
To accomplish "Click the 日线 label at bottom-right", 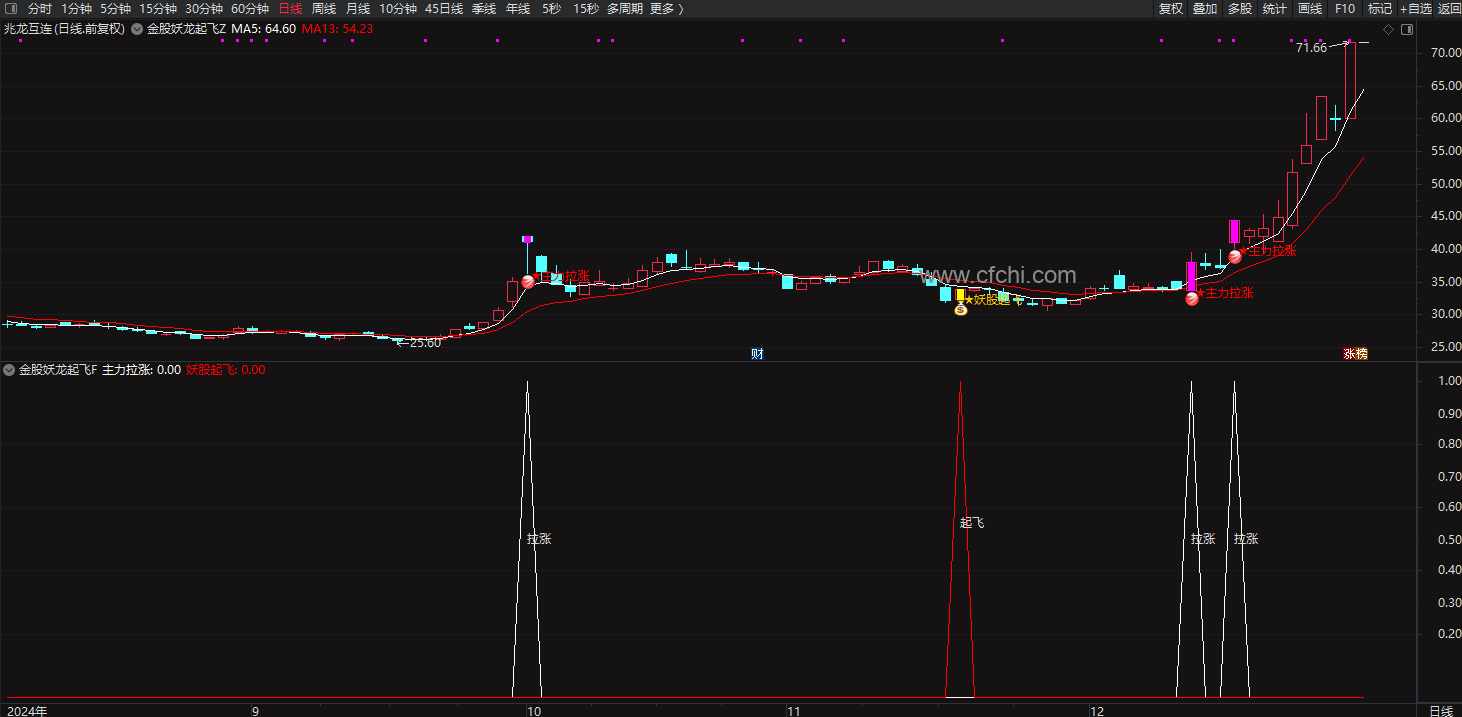I will tap(1441, 711).
